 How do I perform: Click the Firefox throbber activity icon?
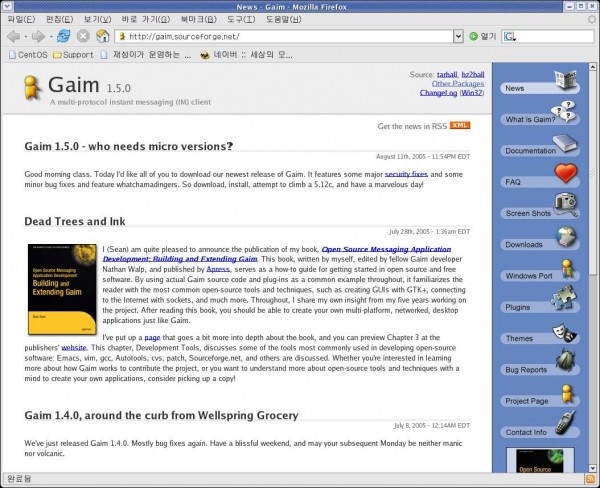coord(592,19)
